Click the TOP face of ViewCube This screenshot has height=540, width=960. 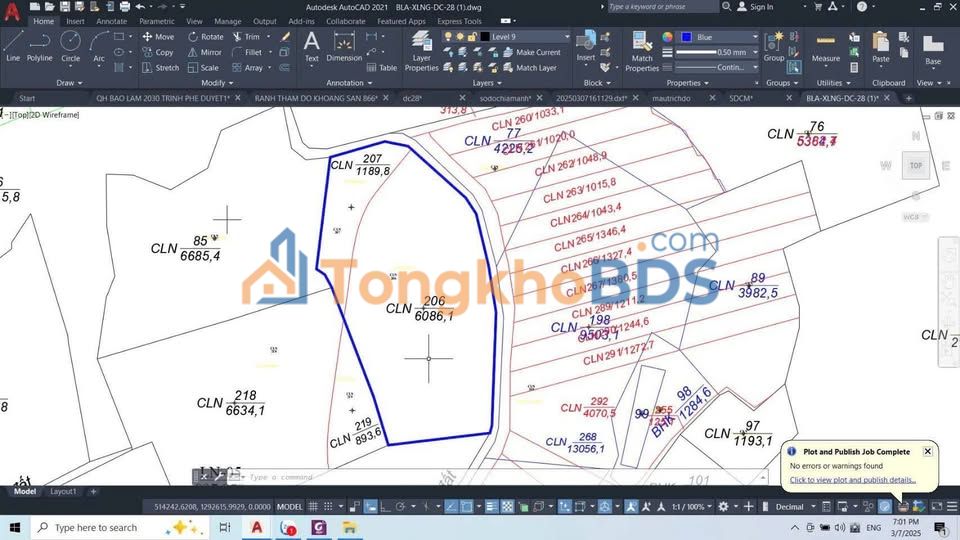915,165
